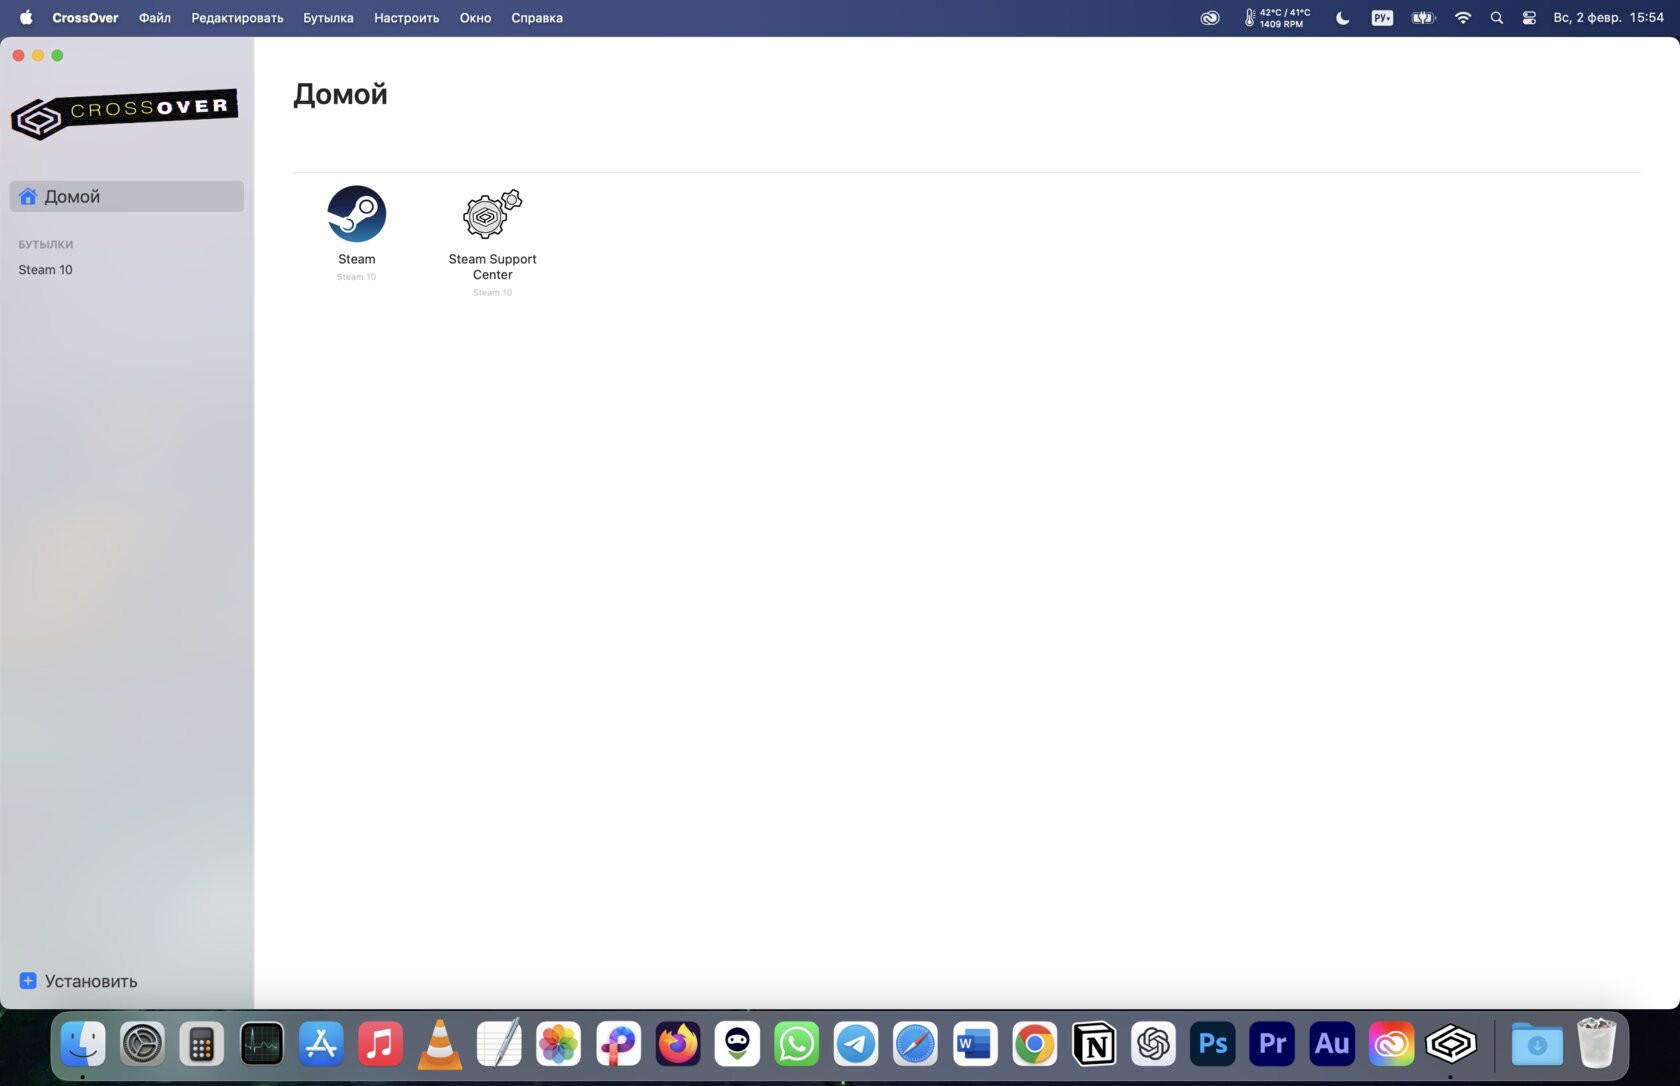1680x1086 pixels.
Task: Click the CrossOver logo in sidebar
Action: [125, 117]
